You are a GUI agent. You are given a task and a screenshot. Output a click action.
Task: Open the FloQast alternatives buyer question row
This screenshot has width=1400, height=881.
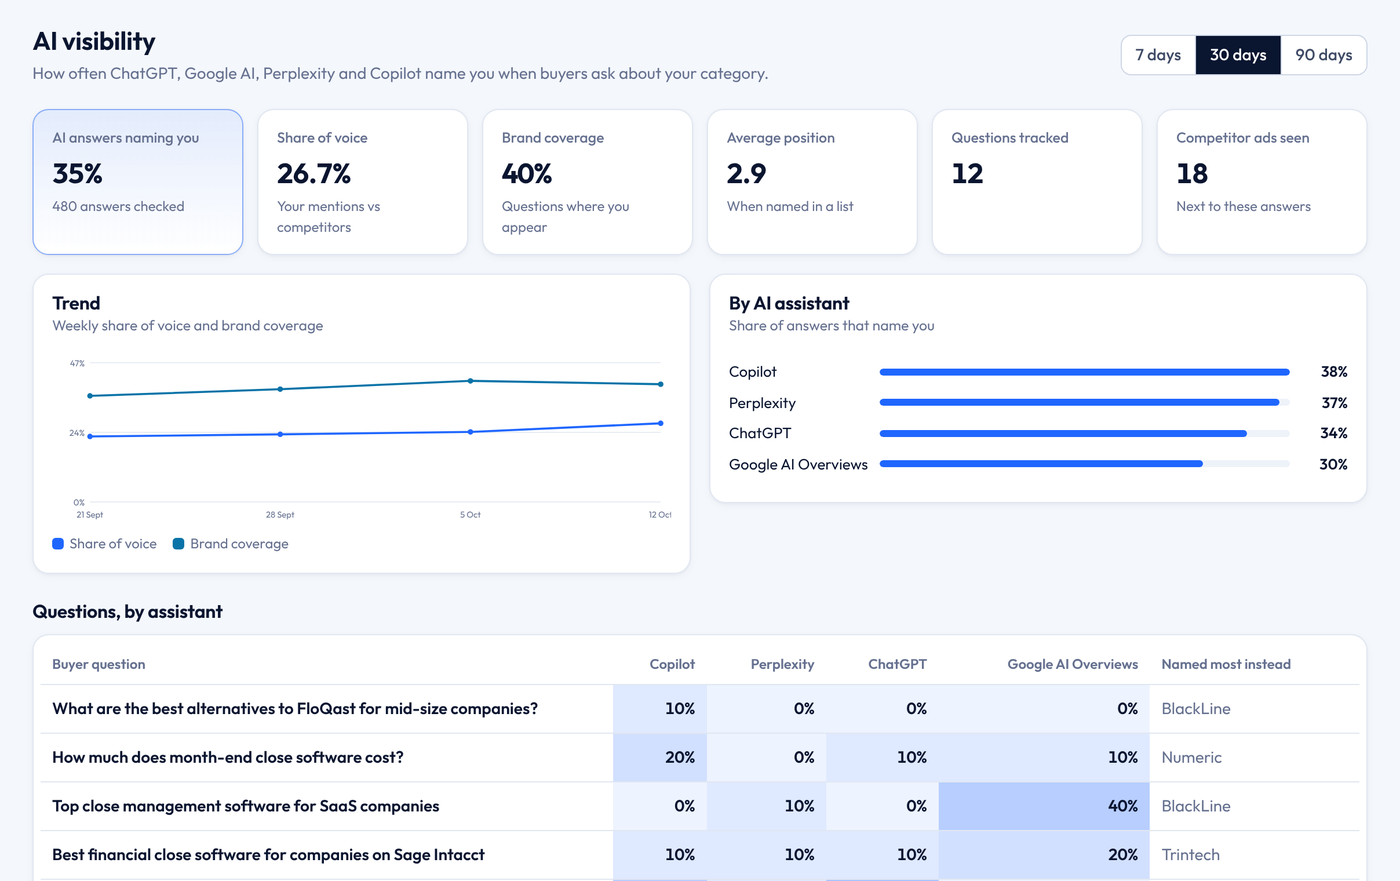700,709
